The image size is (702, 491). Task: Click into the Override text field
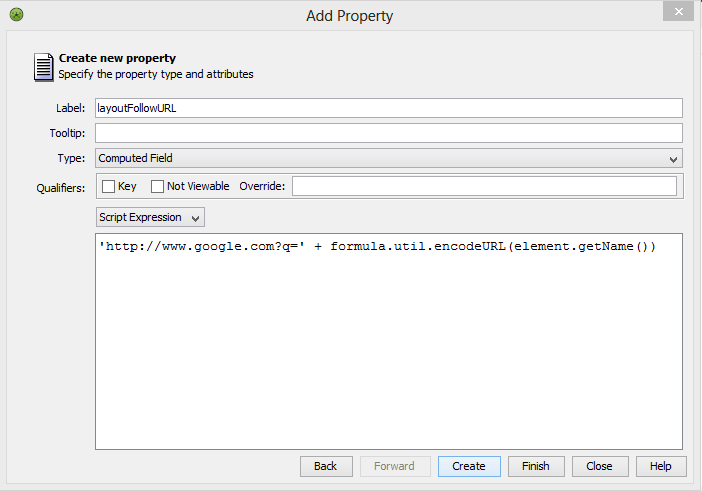click(484, 186)
